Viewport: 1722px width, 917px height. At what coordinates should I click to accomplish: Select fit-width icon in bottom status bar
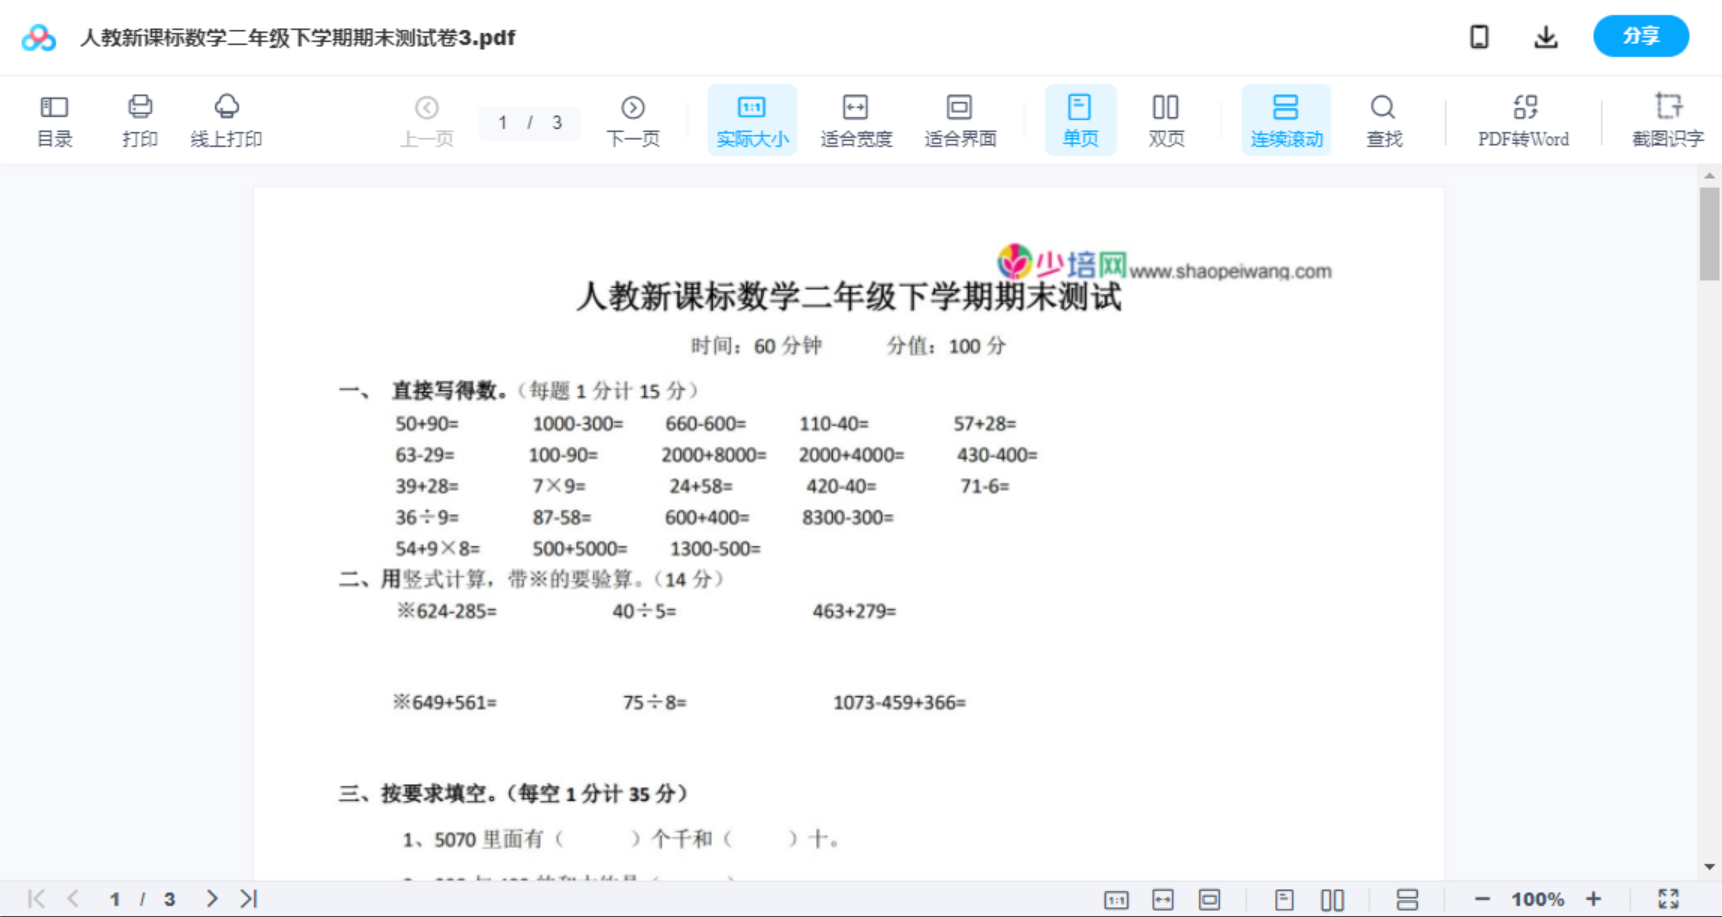click(x=1163, y=898)
